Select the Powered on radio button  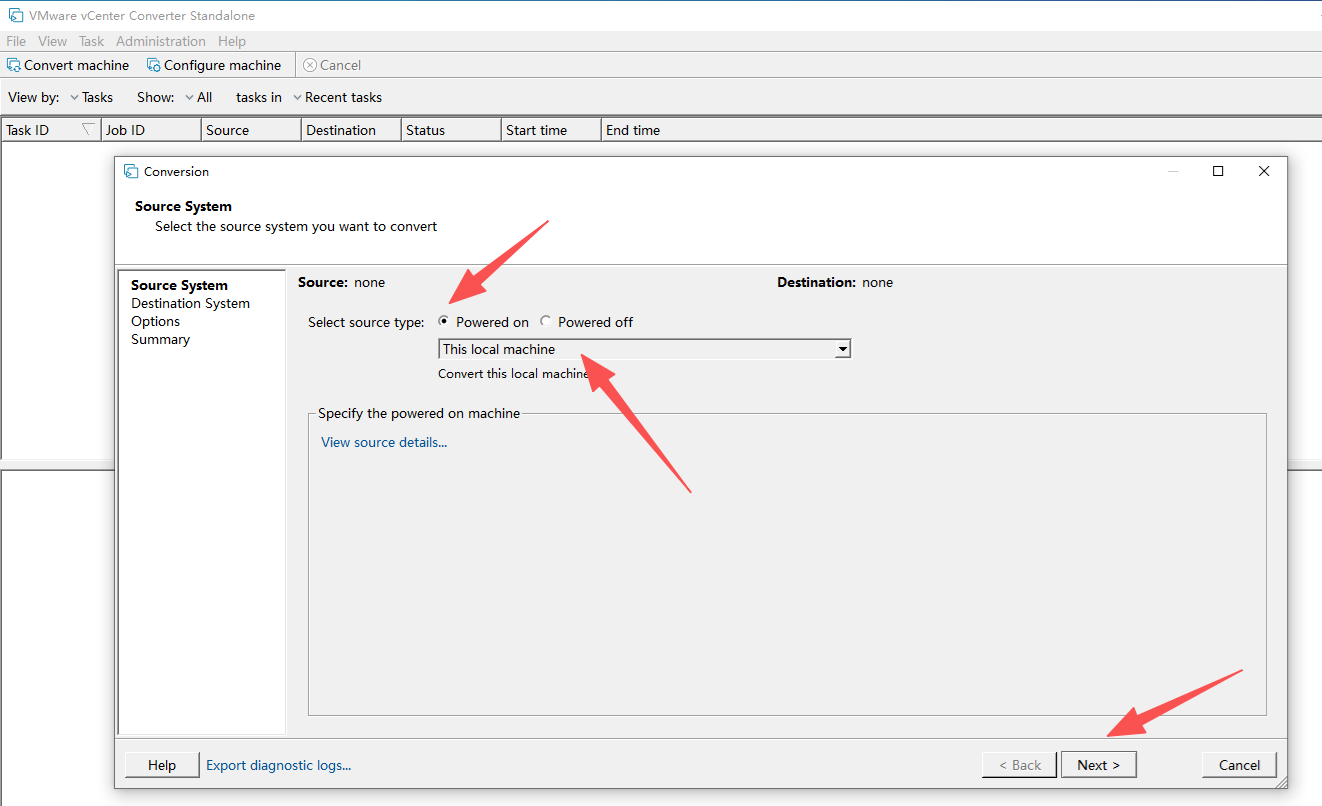444,322
